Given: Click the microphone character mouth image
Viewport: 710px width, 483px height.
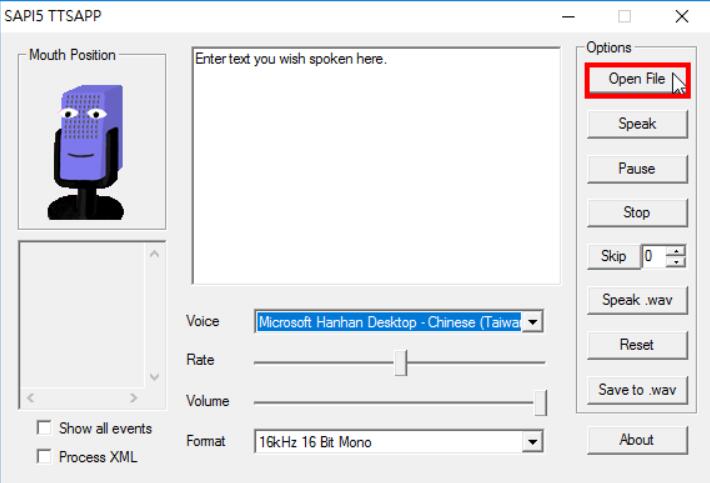Looking at the screenshot, I should click(x=86, y=152).
